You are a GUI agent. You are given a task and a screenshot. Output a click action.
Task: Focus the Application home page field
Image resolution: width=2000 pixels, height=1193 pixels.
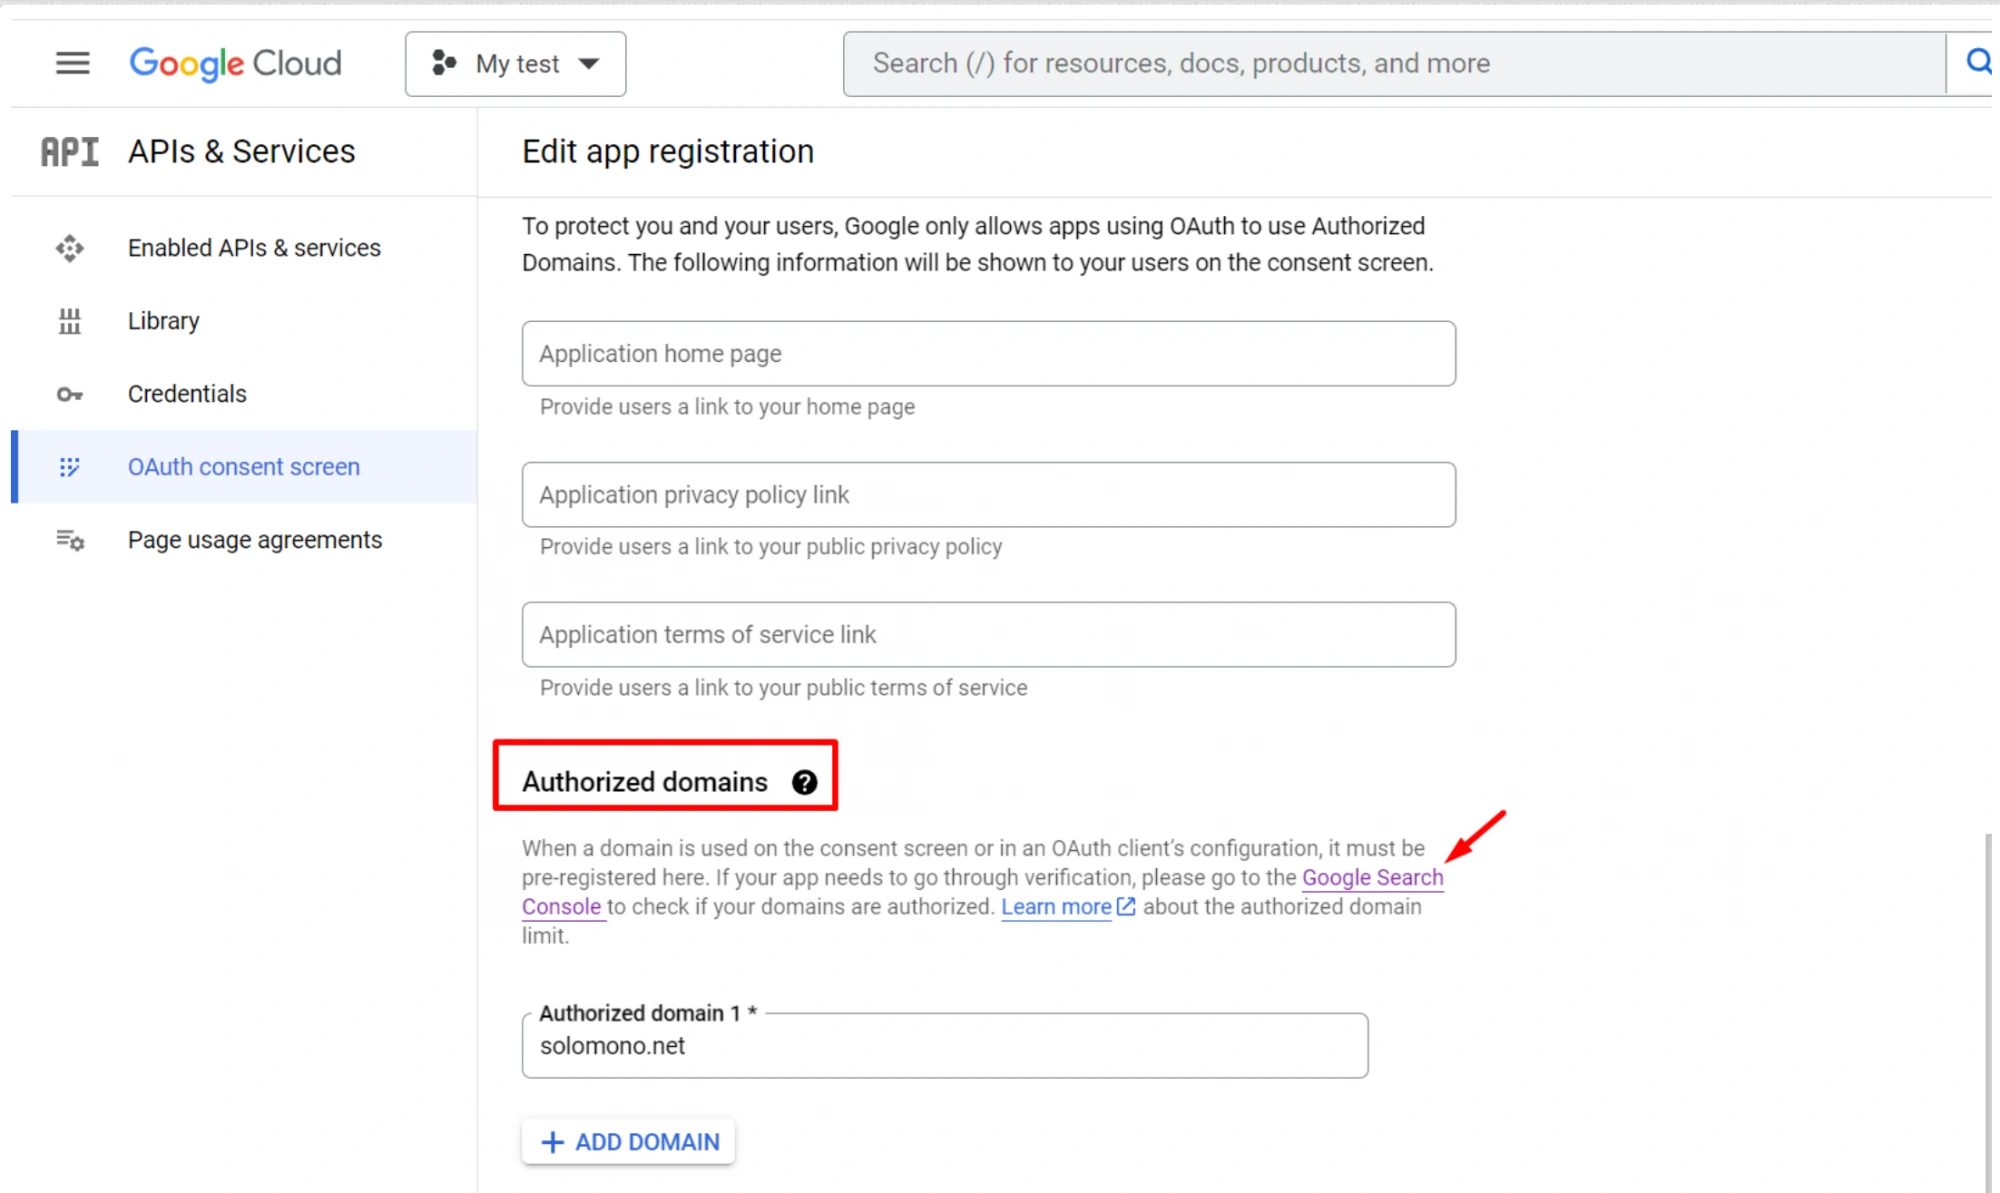click(x=988, y=354)
